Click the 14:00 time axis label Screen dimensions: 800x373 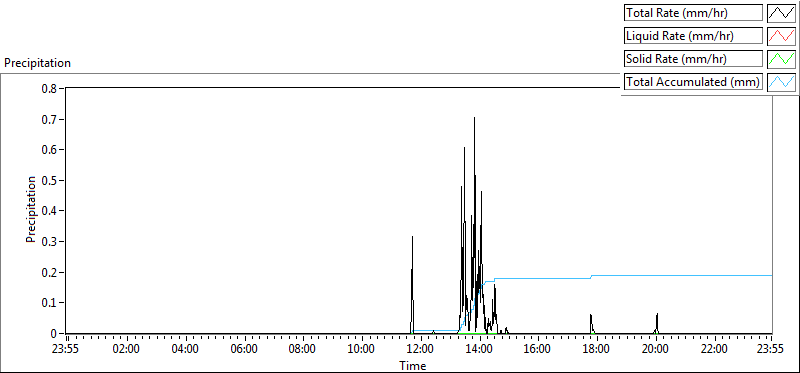[479, 350]
